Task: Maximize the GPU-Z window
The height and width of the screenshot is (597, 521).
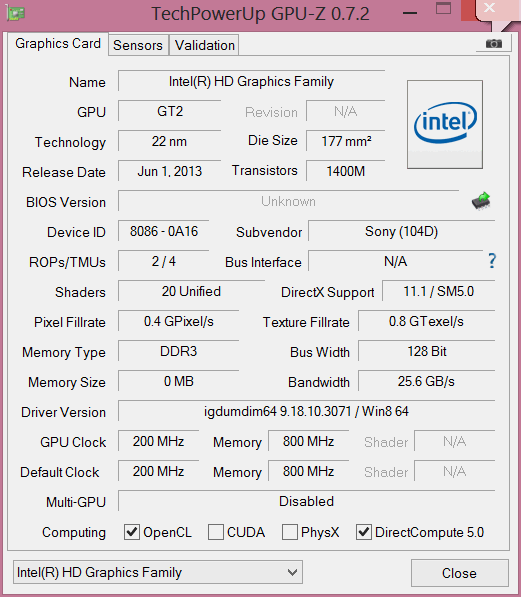Action: click(443, 8)
